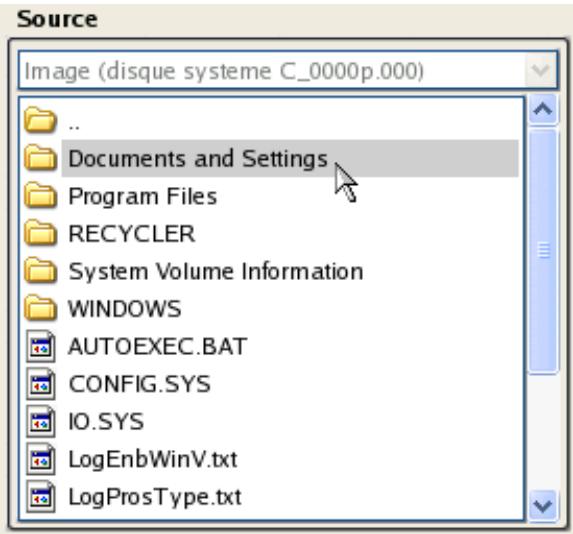This screenshot has width=573, height=534.
Task: Select the LogEnbWinV.txt file name
Action: point(153,459)
